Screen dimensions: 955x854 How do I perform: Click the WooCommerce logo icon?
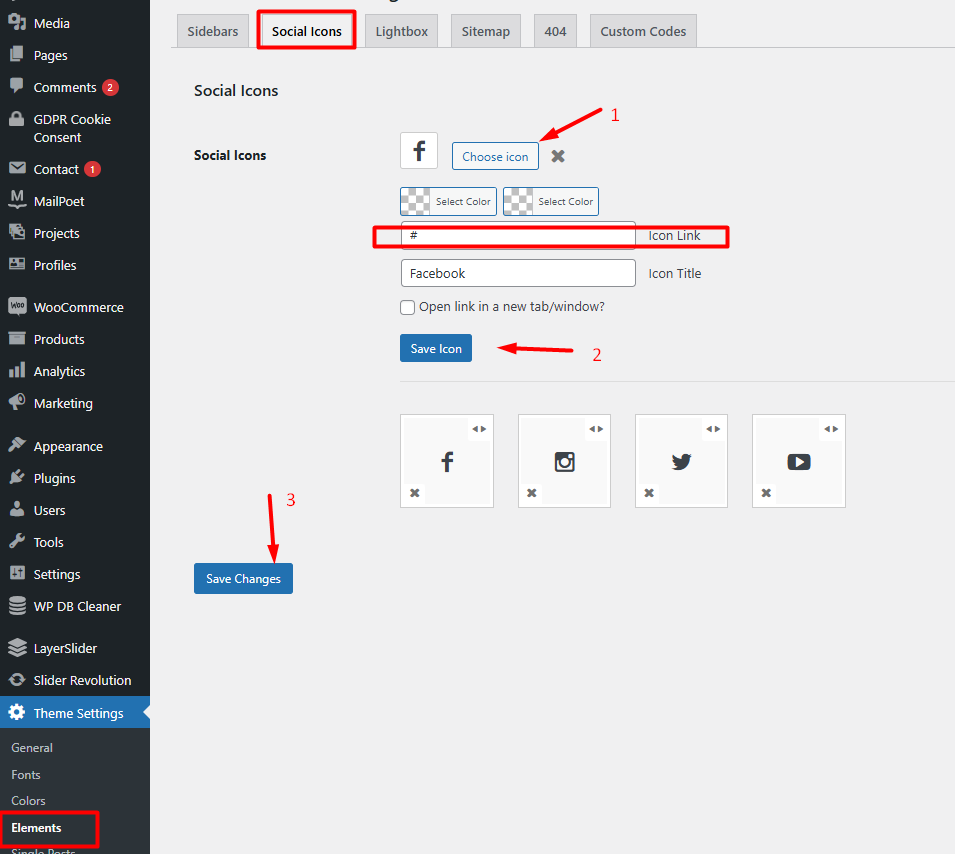17,306
